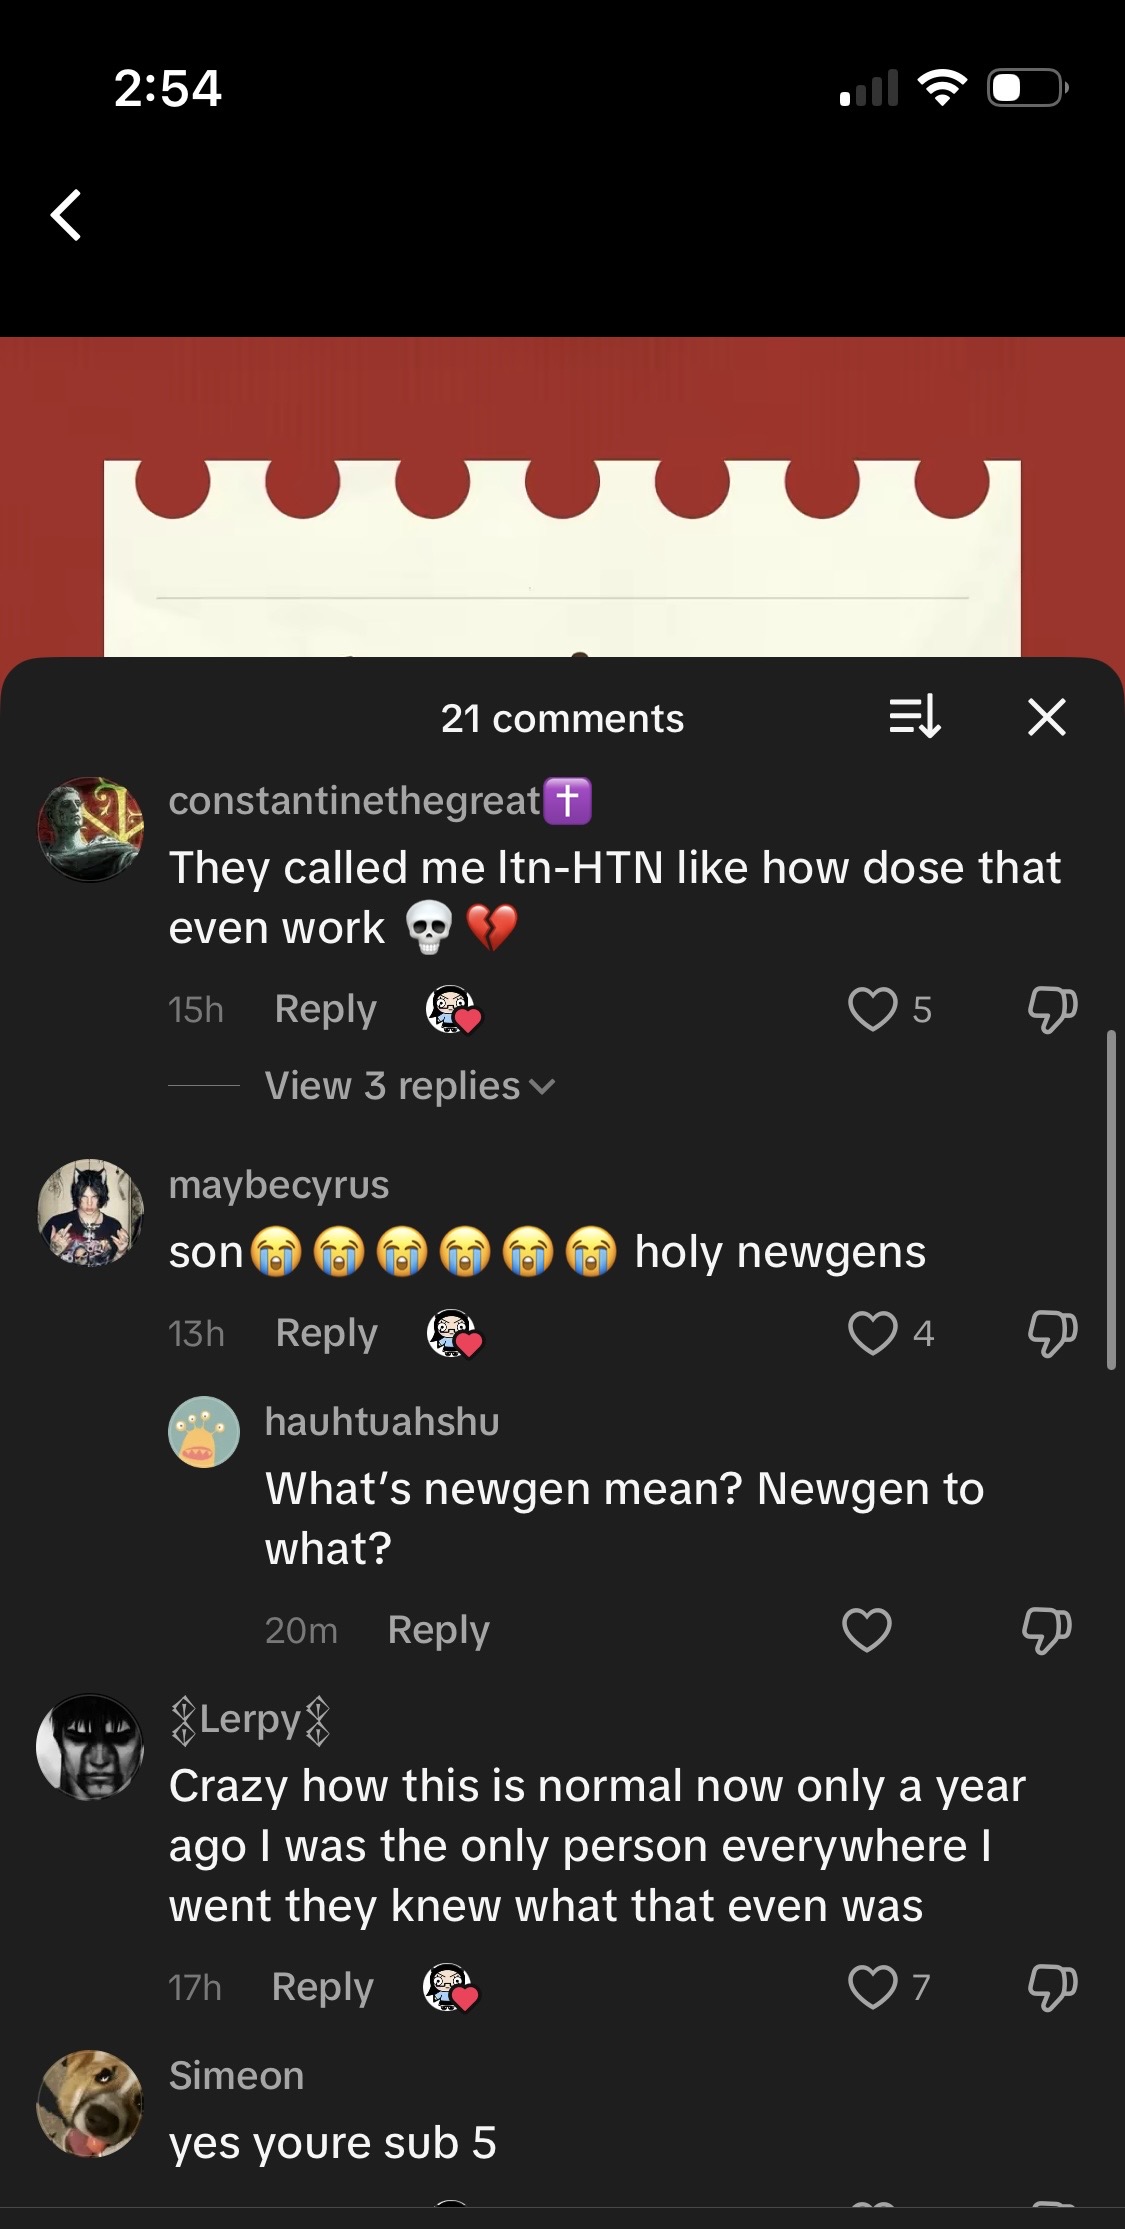Tap the back arrow at top left
This screenshot has height=2229, width=1125.
point(67,215)
